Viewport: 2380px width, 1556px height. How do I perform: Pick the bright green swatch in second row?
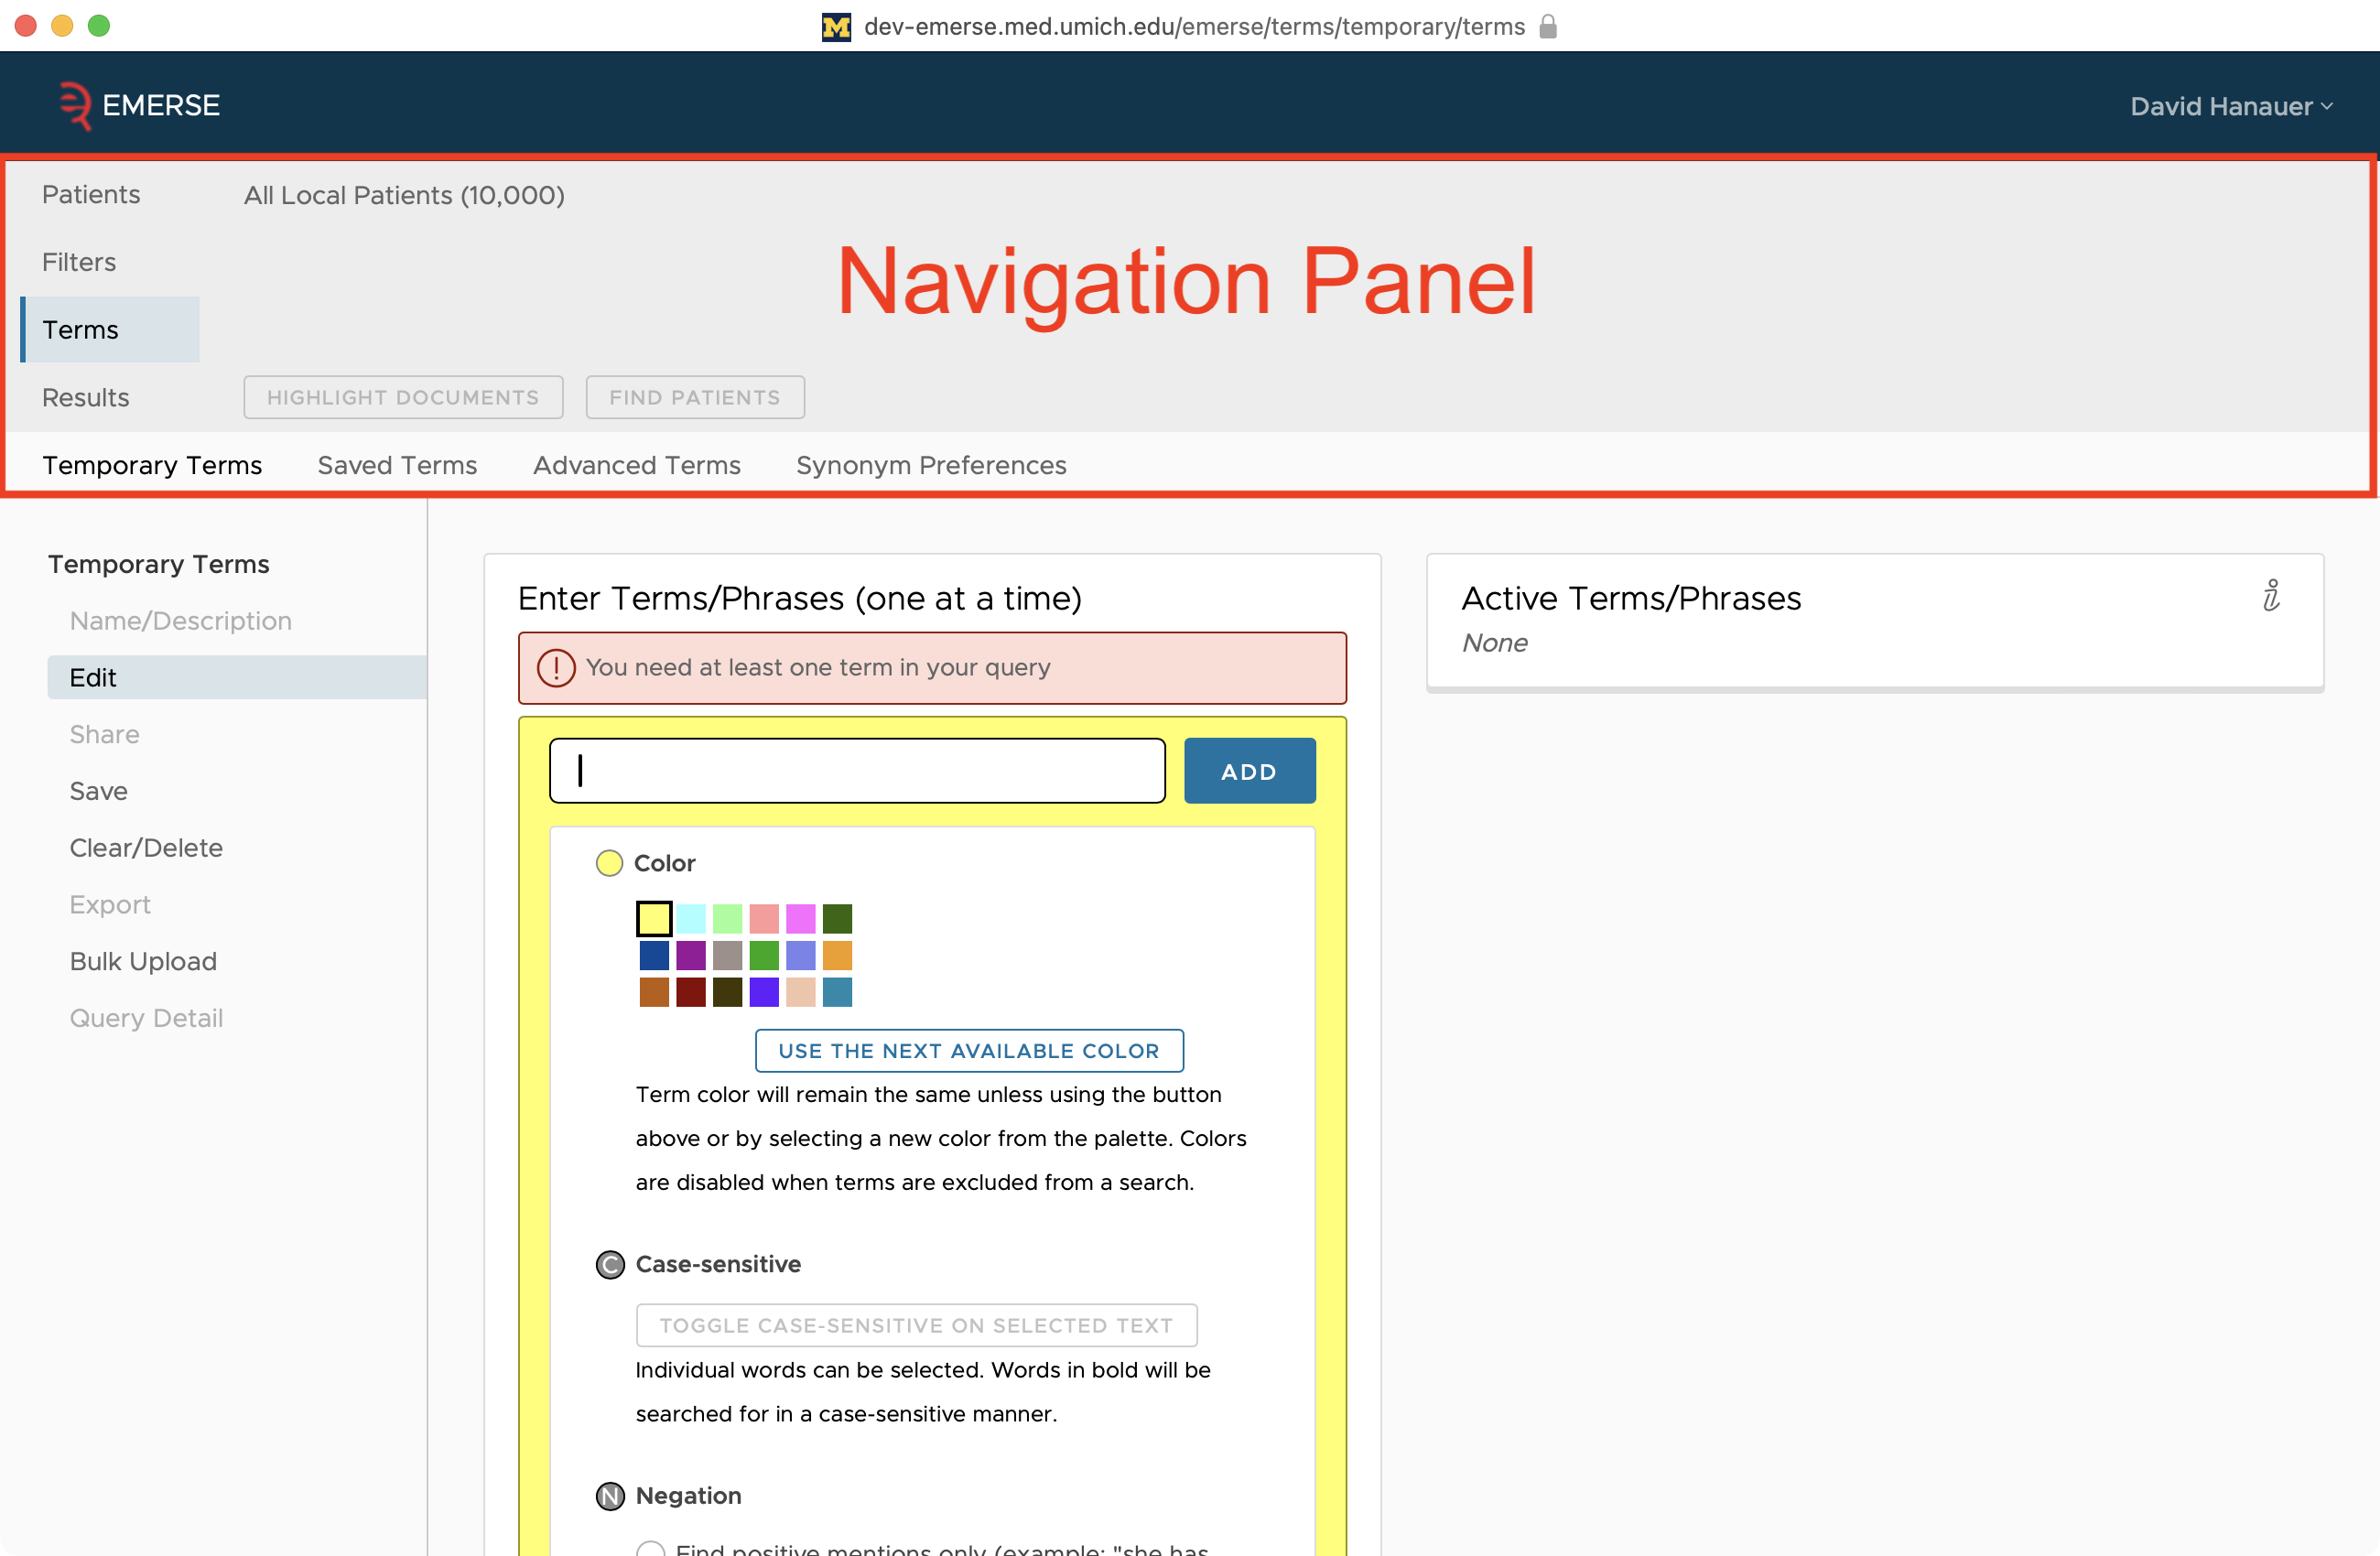point(764,955)
